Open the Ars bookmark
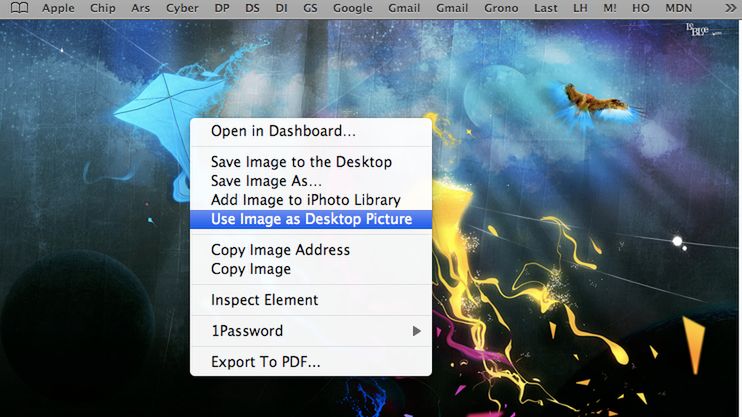742x417 pixels. coord(141,8)
